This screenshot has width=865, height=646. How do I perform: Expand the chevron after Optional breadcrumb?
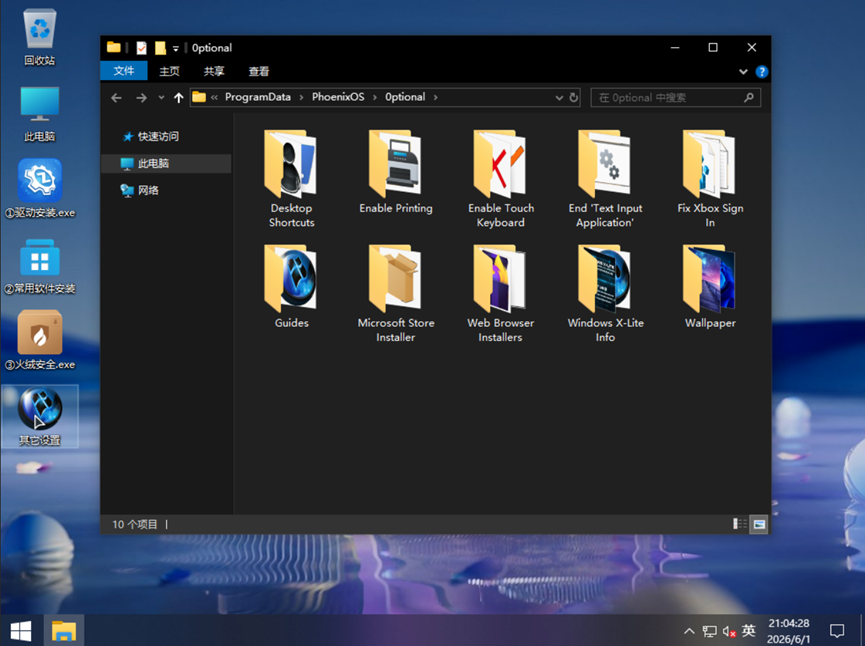click(435, 98)
